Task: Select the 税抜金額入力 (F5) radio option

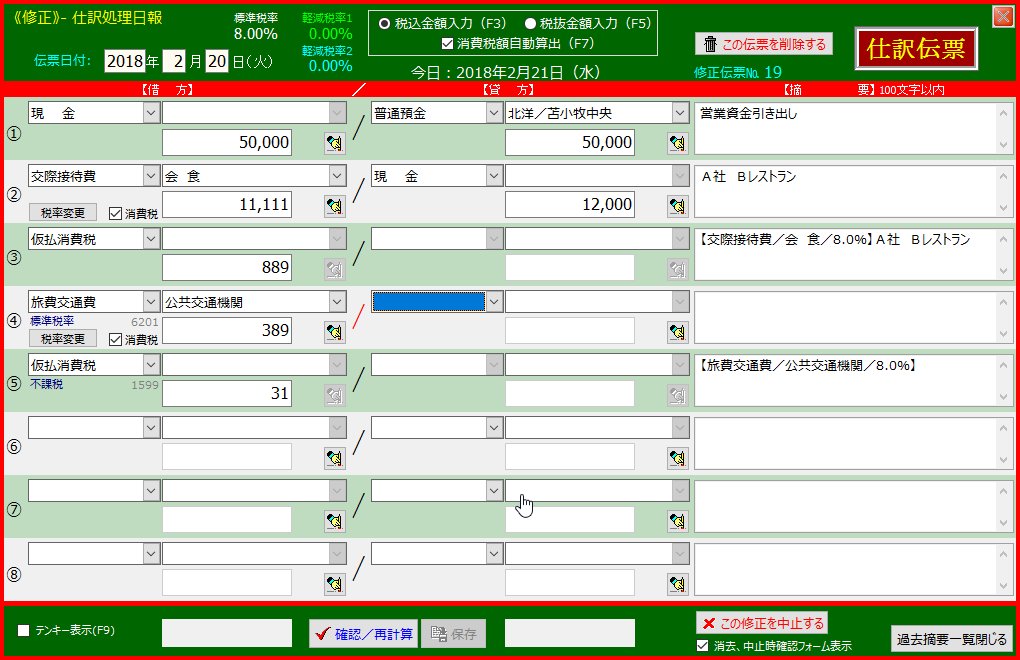Action: [x=531, y=23]
